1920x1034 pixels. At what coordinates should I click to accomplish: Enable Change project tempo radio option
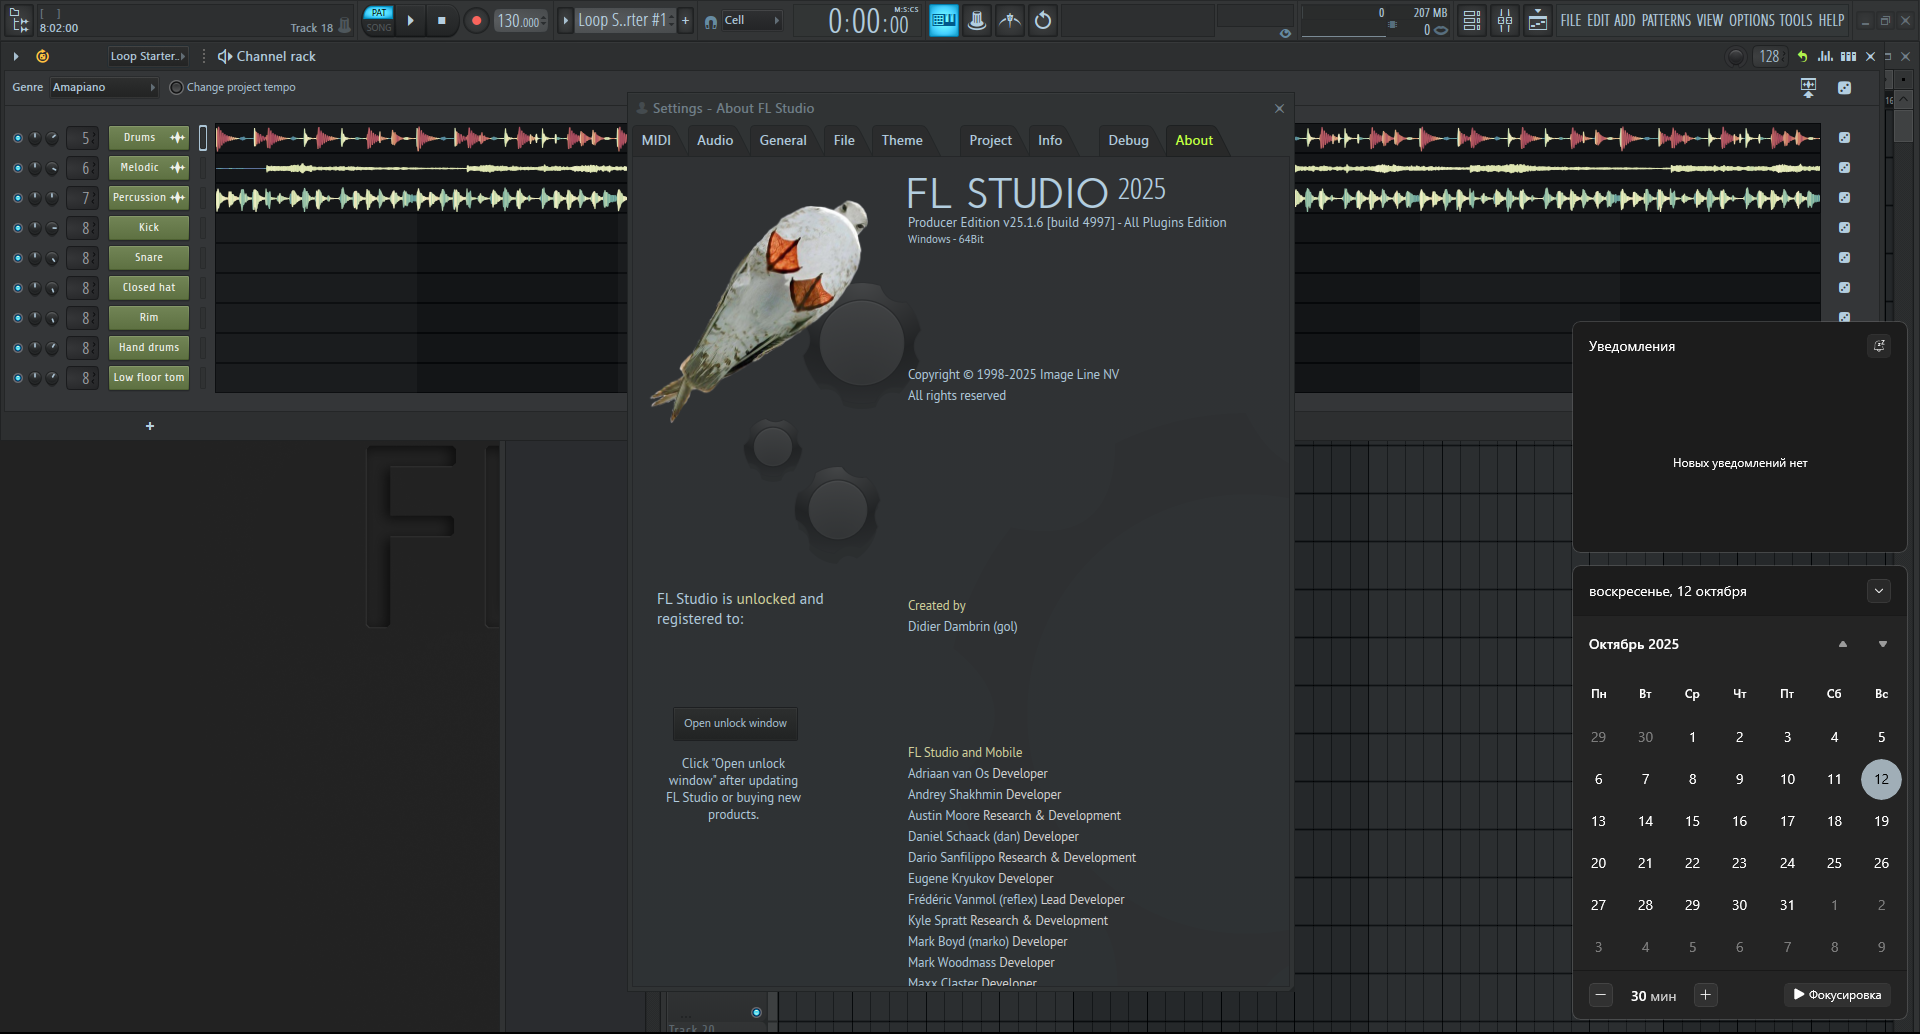[x=176, y=88]
